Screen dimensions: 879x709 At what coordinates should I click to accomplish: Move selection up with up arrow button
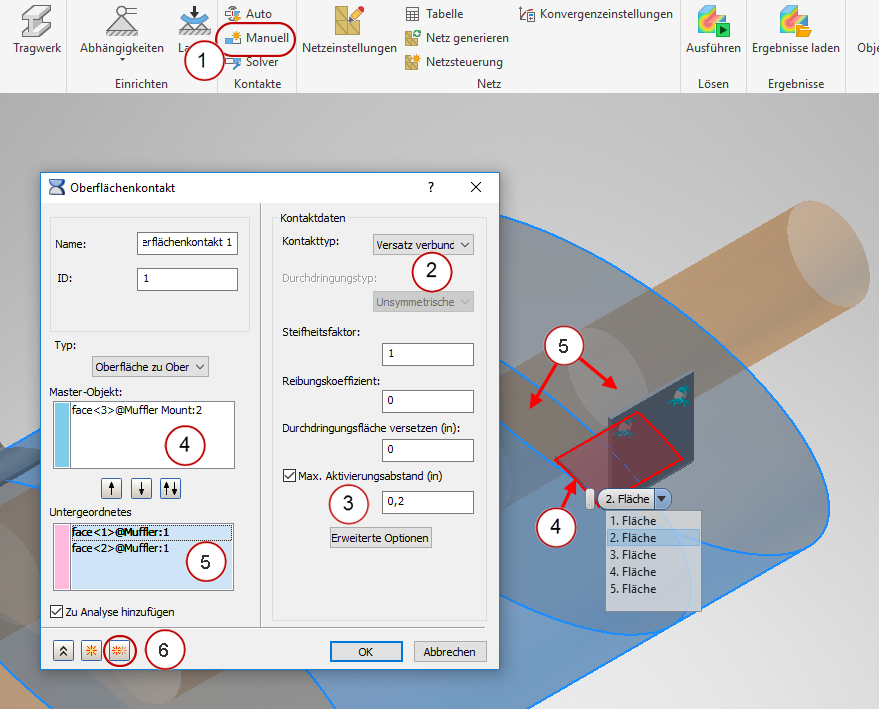tap(112, 489)
